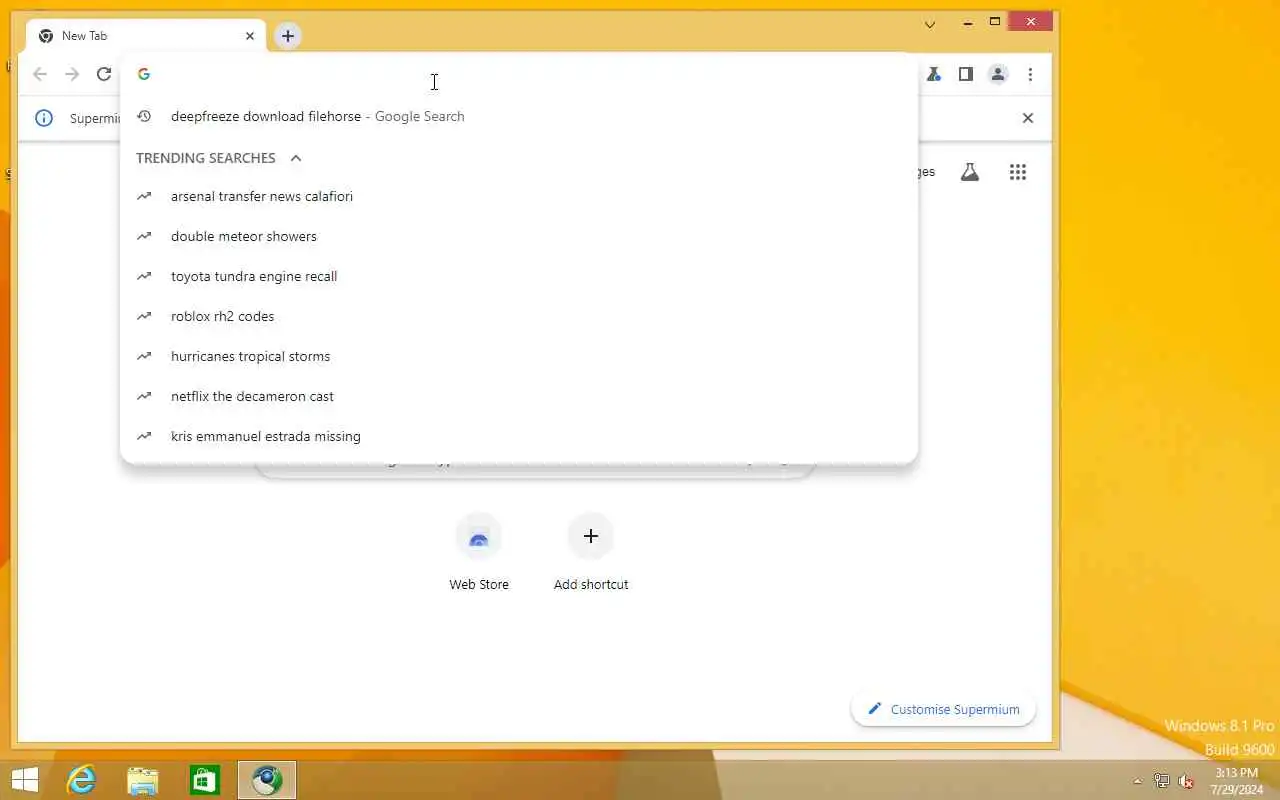Click trending icon beside double meteor showers

144,236
